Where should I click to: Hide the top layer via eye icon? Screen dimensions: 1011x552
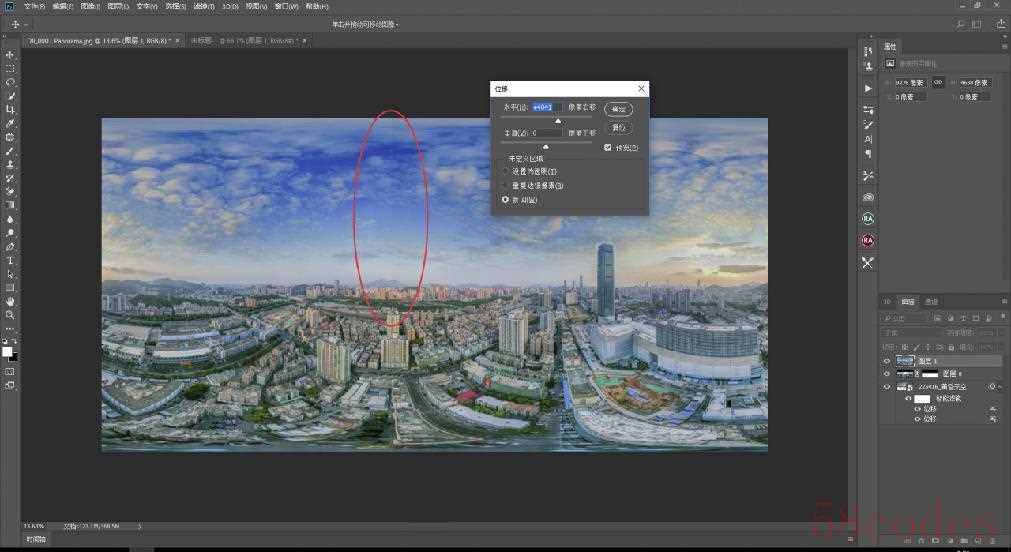pyautogui.click(x=887, y=361)
